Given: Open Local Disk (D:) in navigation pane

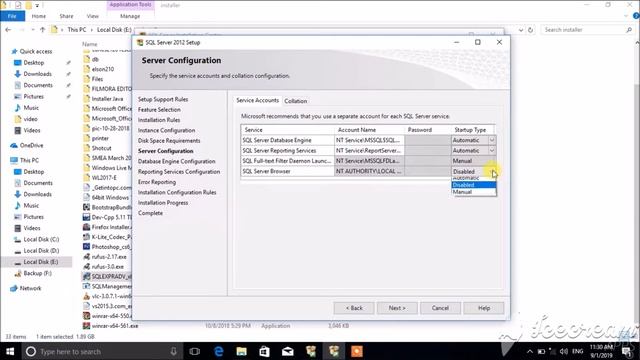Looking at the screenshot, I should (x=41, y=251).
